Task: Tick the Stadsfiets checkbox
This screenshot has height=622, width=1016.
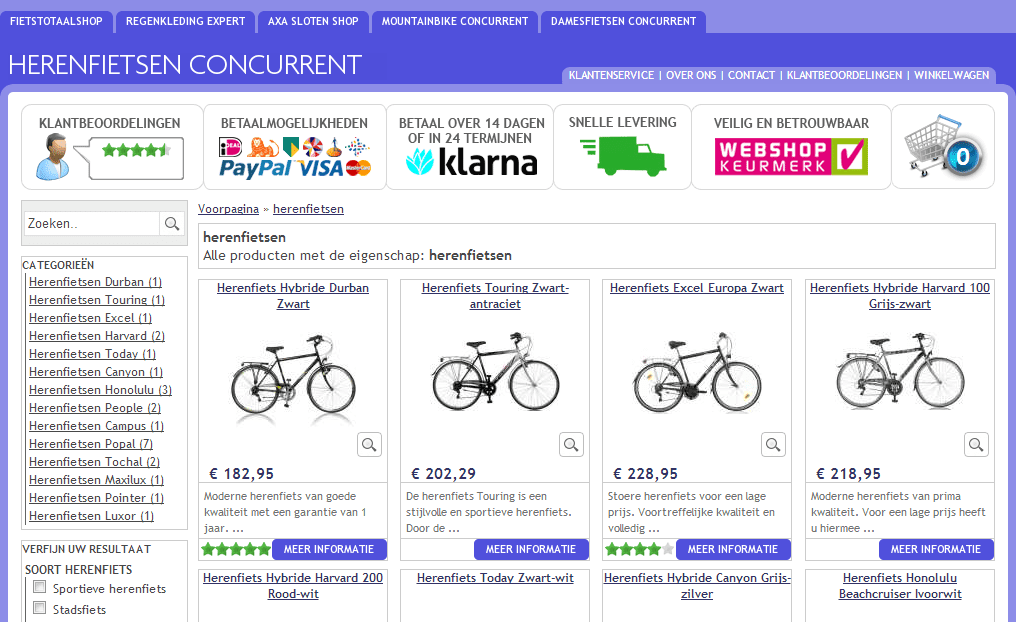Action: tap(40, 608)
